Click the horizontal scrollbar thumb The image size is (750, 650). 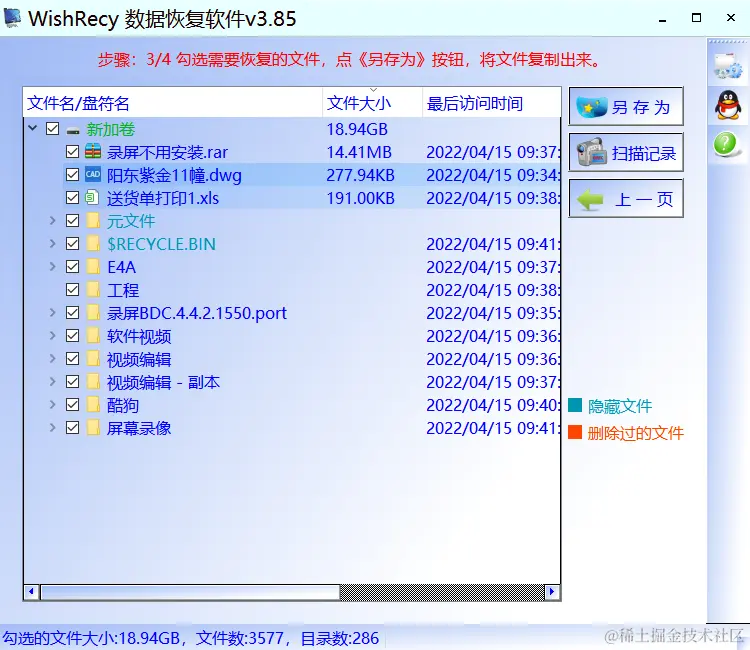(x=190, y=592)
